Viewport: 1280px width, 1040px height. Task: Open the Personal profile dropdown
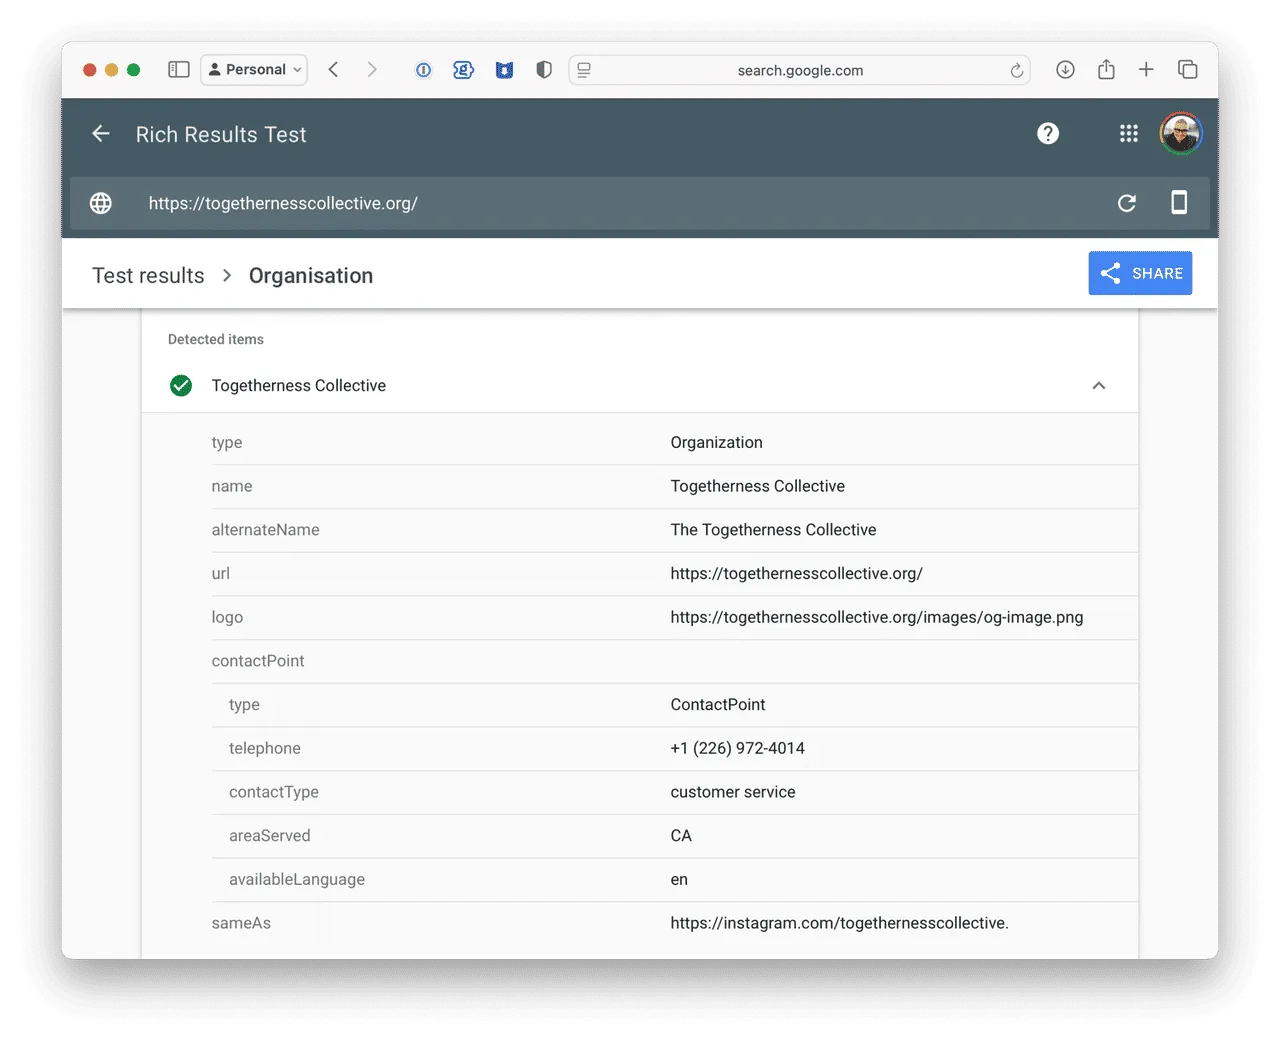(254, 70)
